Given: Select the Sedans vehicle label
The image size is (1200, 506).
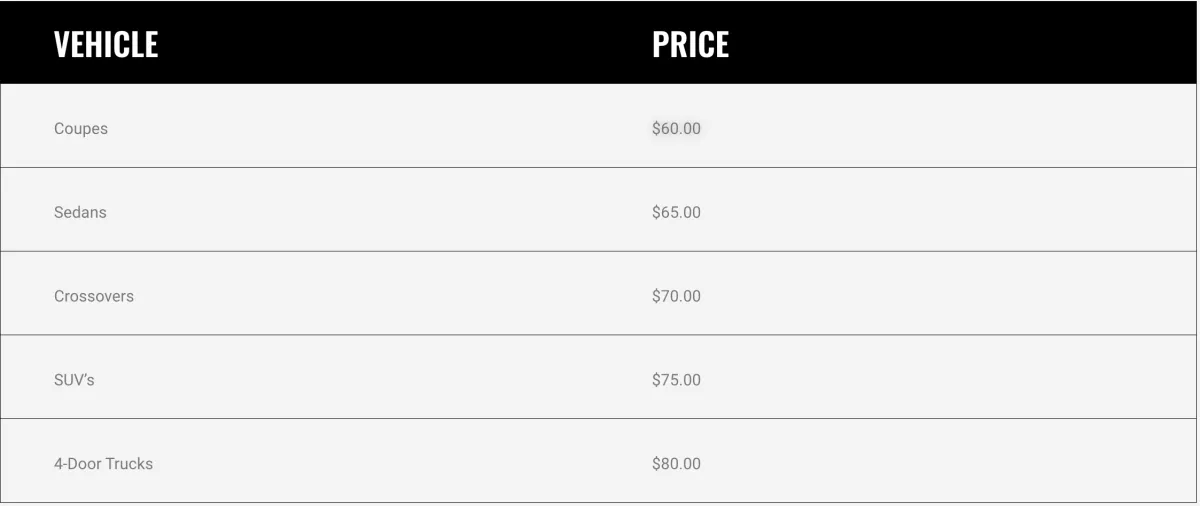Looking at the screenshot, I should click(x=80, y=212).
